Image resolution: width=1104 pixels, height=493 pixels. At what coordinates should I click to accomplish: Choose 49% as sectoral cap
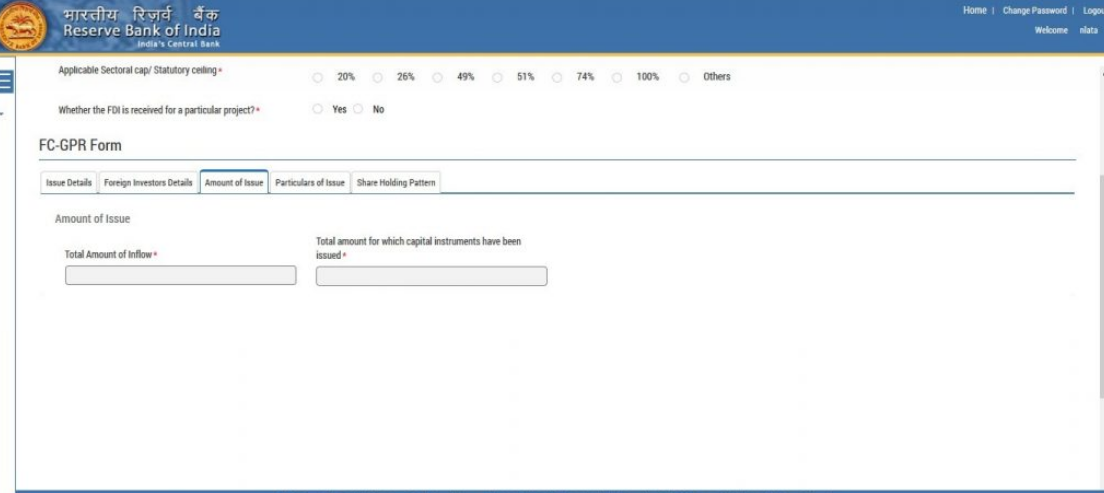(437, 77)
